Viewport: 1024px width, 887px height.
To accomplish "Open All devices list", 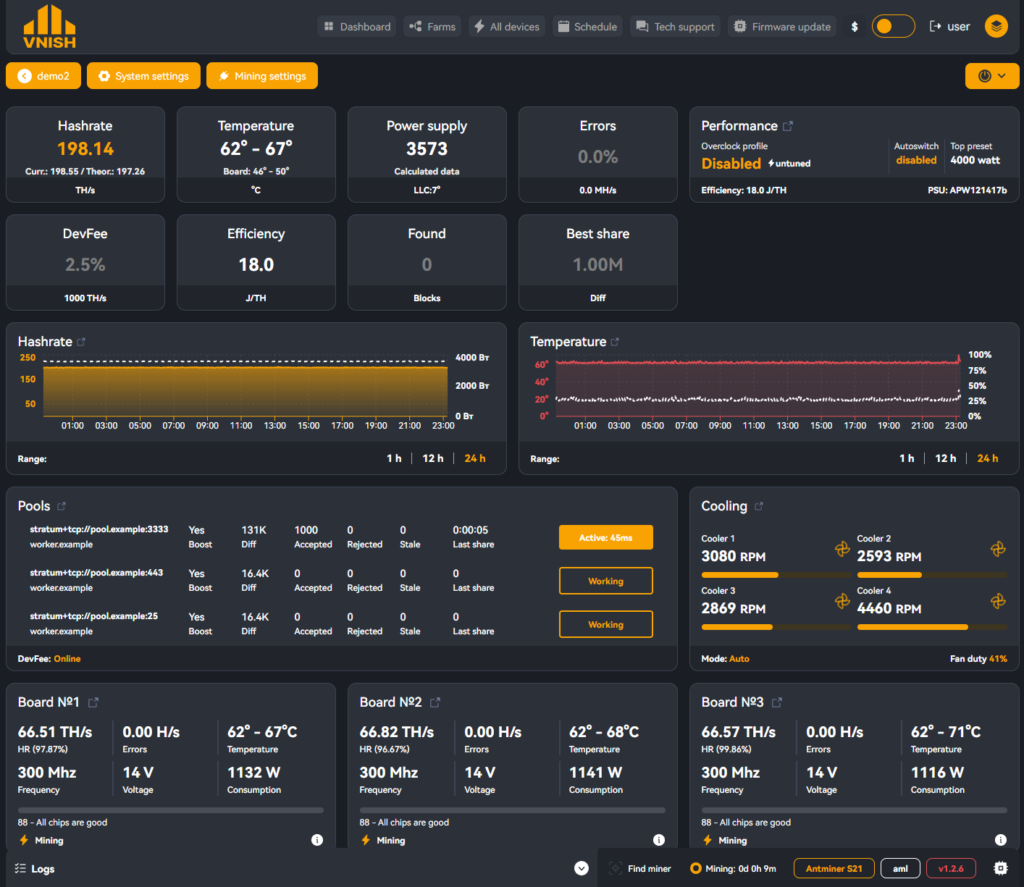I will click(507, 27).
